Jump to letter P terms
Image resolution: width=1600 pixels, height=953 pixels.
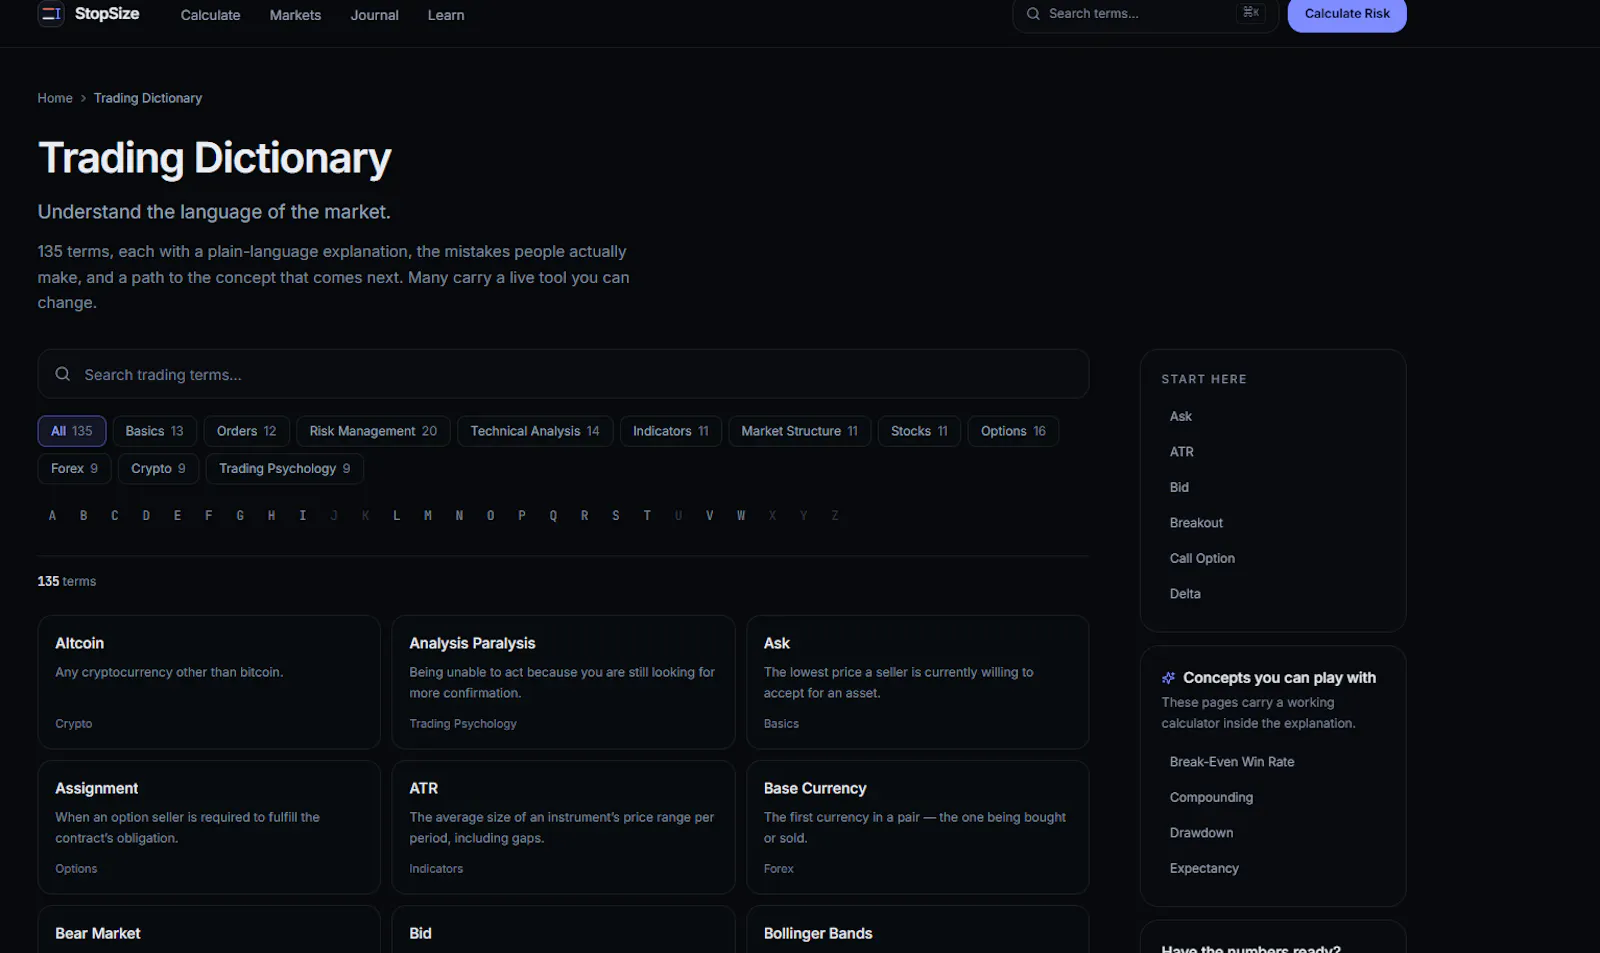point(522,516)
